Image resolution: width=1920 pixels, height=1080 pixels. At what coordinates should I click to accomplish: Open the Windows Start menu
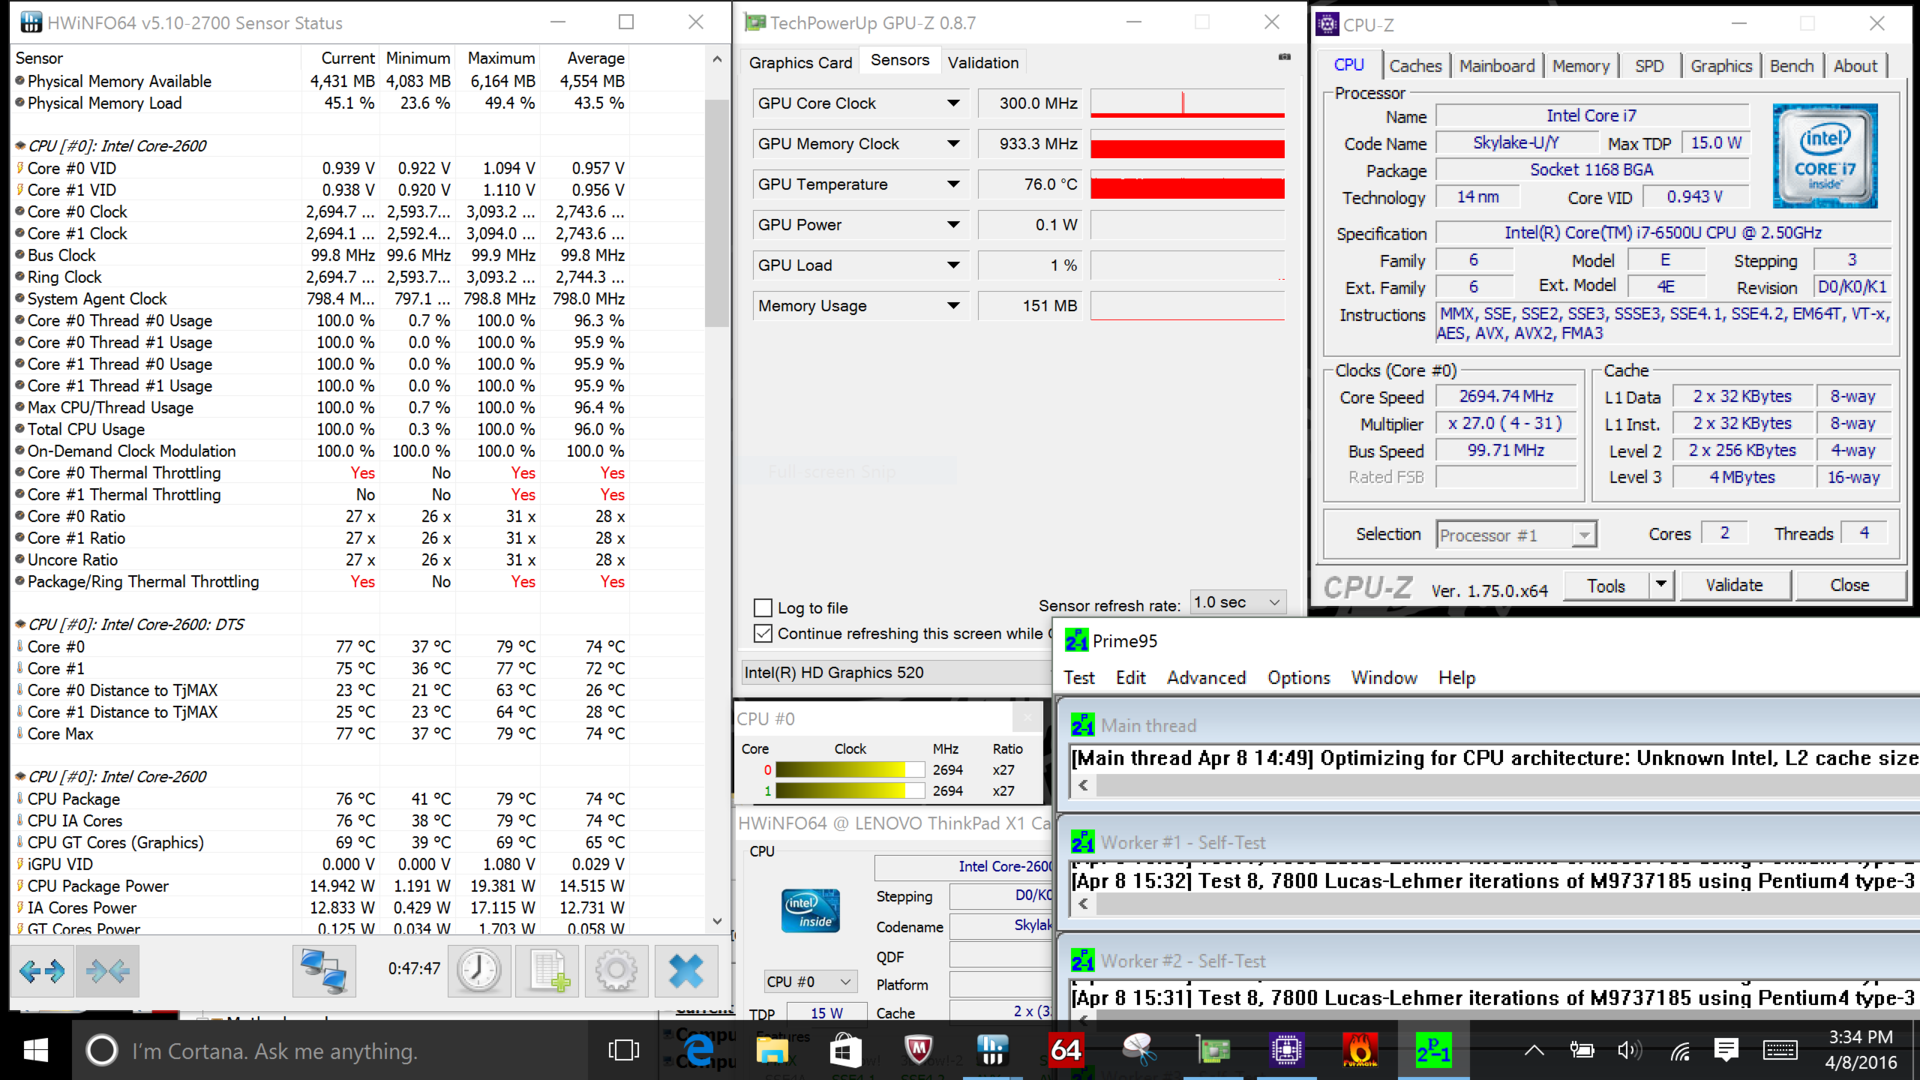click(x=36, y=1050)
